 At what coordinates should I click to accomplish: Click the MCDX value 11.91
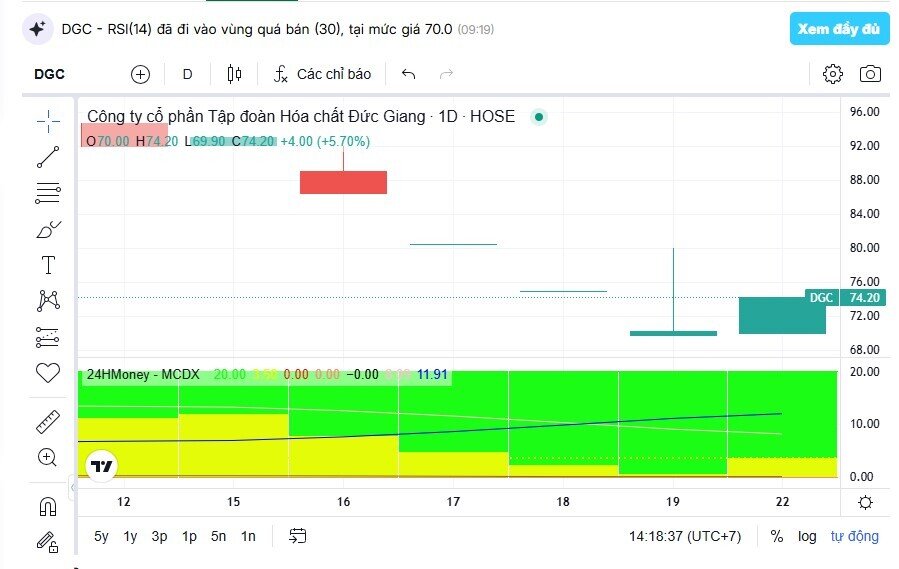tap(432, 375)
